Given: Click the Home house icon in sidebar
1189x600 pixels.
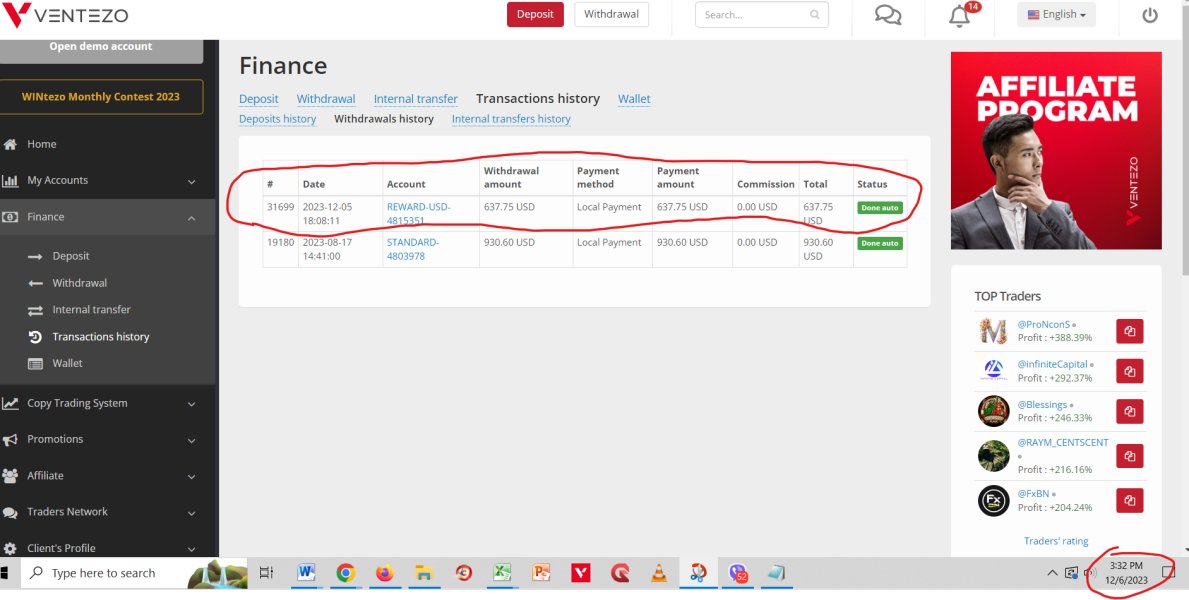Looking at the screenshot, I should 10,144.
